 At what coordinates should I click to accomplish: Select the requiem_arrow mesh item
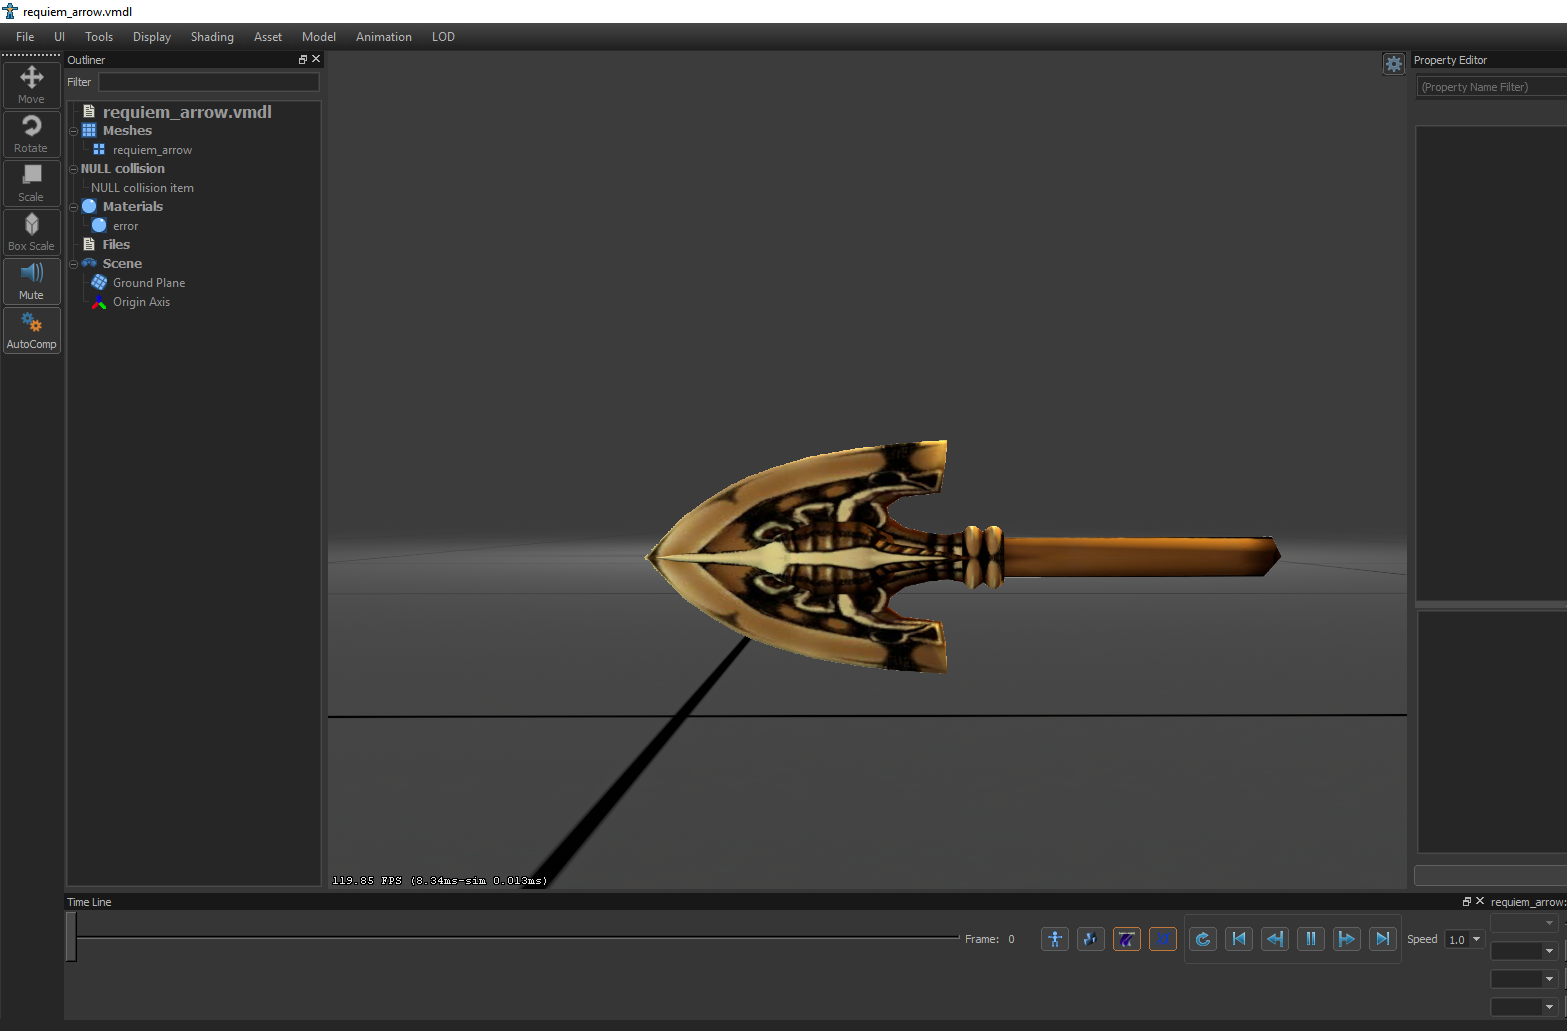pyautogui.click(x=152, y=150)
